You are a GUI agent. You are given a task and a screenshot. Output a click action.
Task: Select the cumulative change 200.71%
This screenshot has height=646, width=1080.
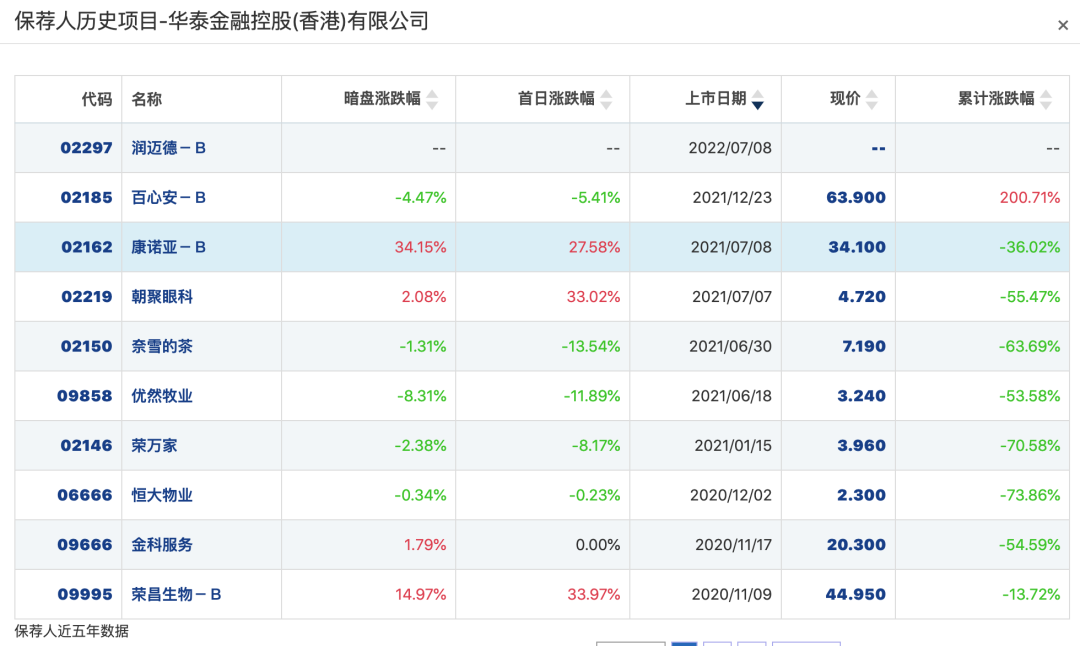coord(1030,198)
